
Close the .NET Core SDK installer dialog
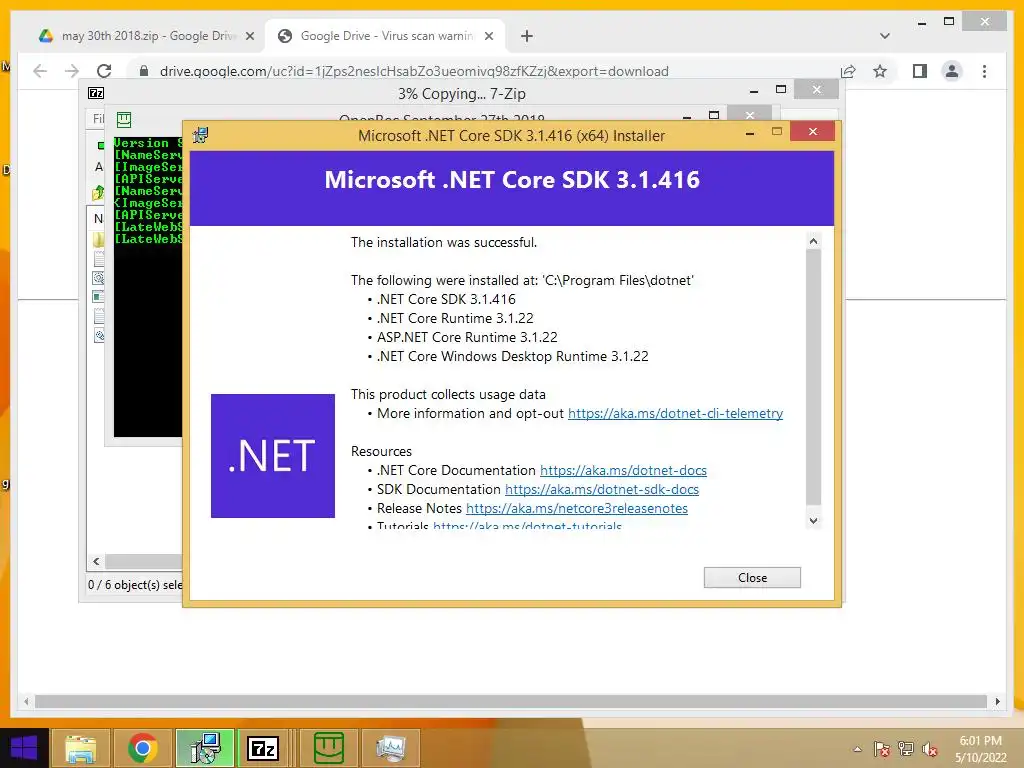[x=752, y=577]
